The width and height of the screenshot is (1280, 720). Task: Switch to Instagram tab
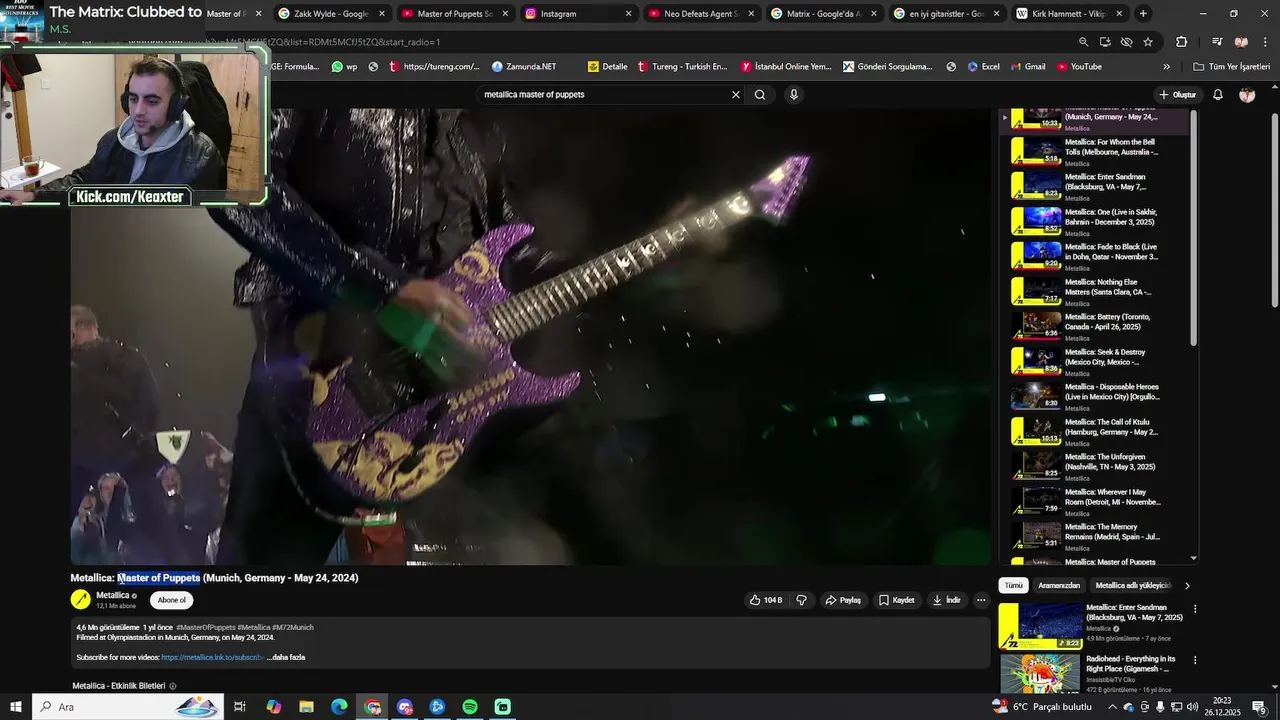(578, 14)
